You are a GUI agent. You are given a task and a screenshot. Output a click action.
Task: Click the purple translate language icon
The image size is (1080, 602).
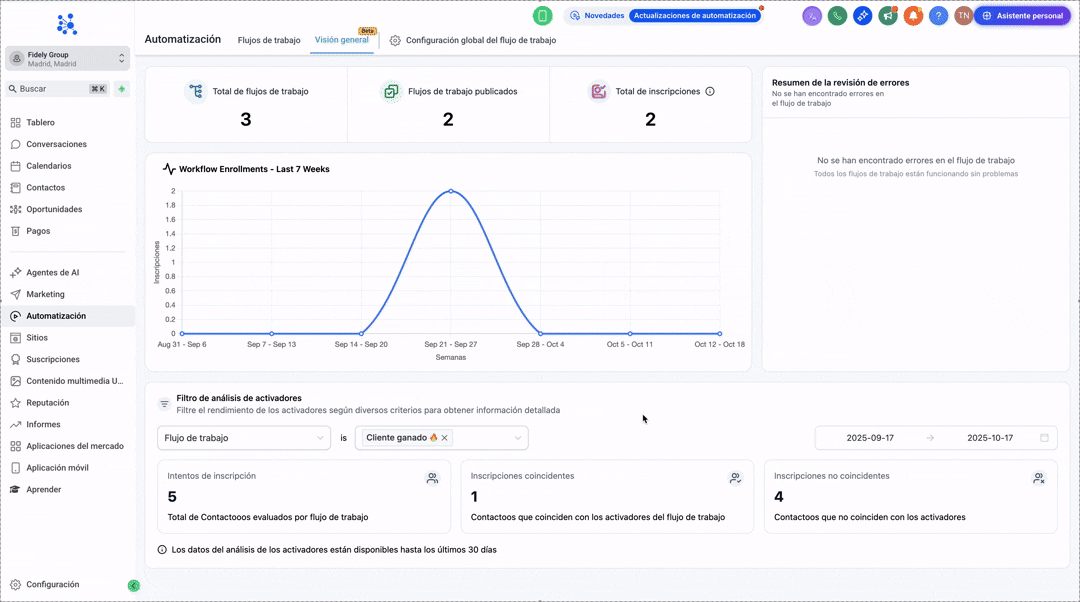[x=812, y=16]
